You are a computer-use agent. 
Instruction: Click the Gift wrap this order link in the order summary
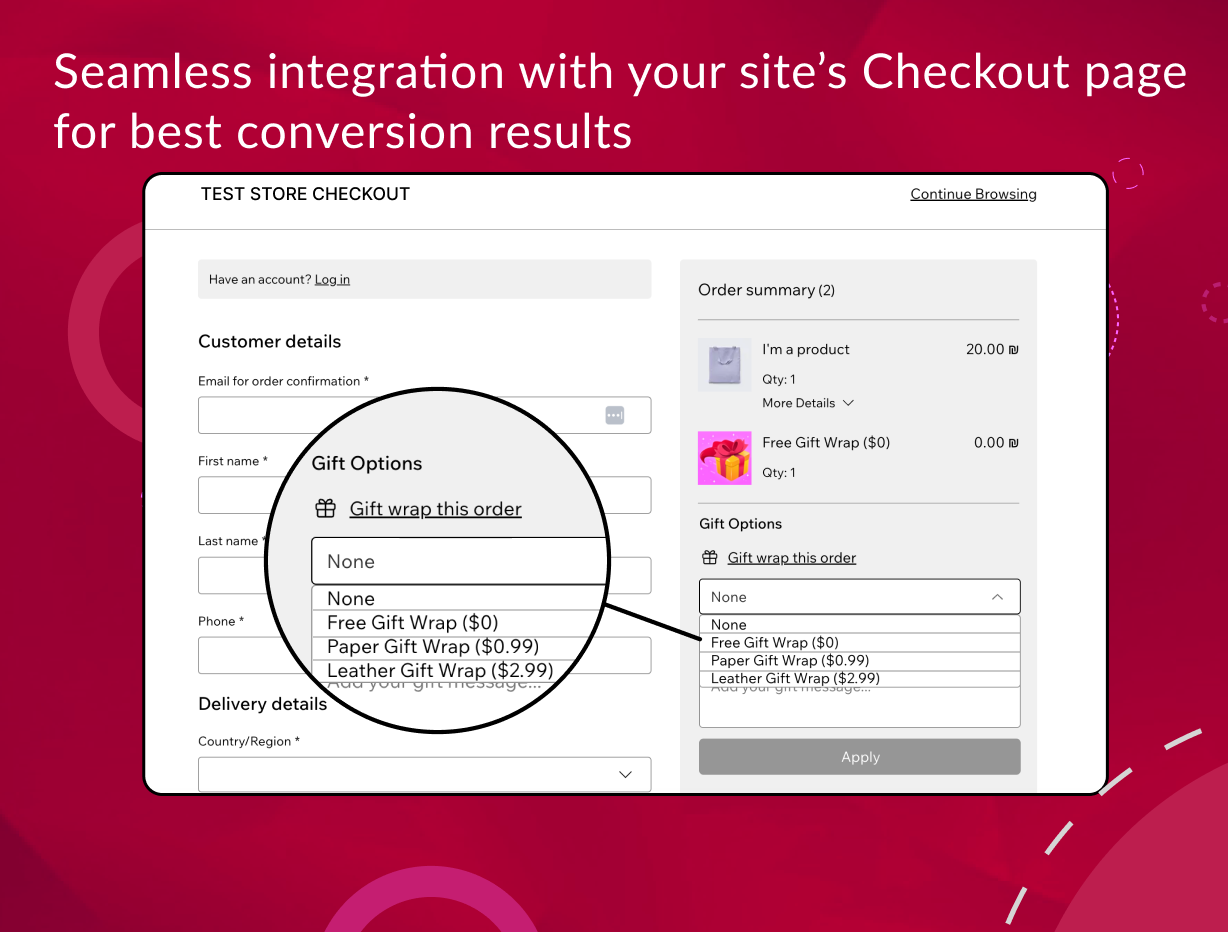point(792,558)
